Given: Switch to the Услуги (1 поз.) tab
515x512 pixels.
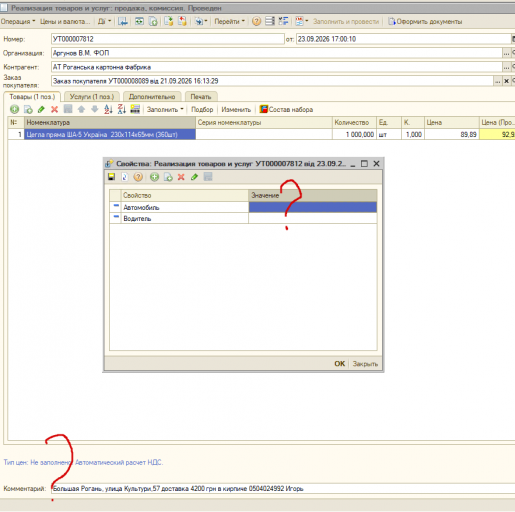Looking at the screenshot, I should tap(92, 97).
